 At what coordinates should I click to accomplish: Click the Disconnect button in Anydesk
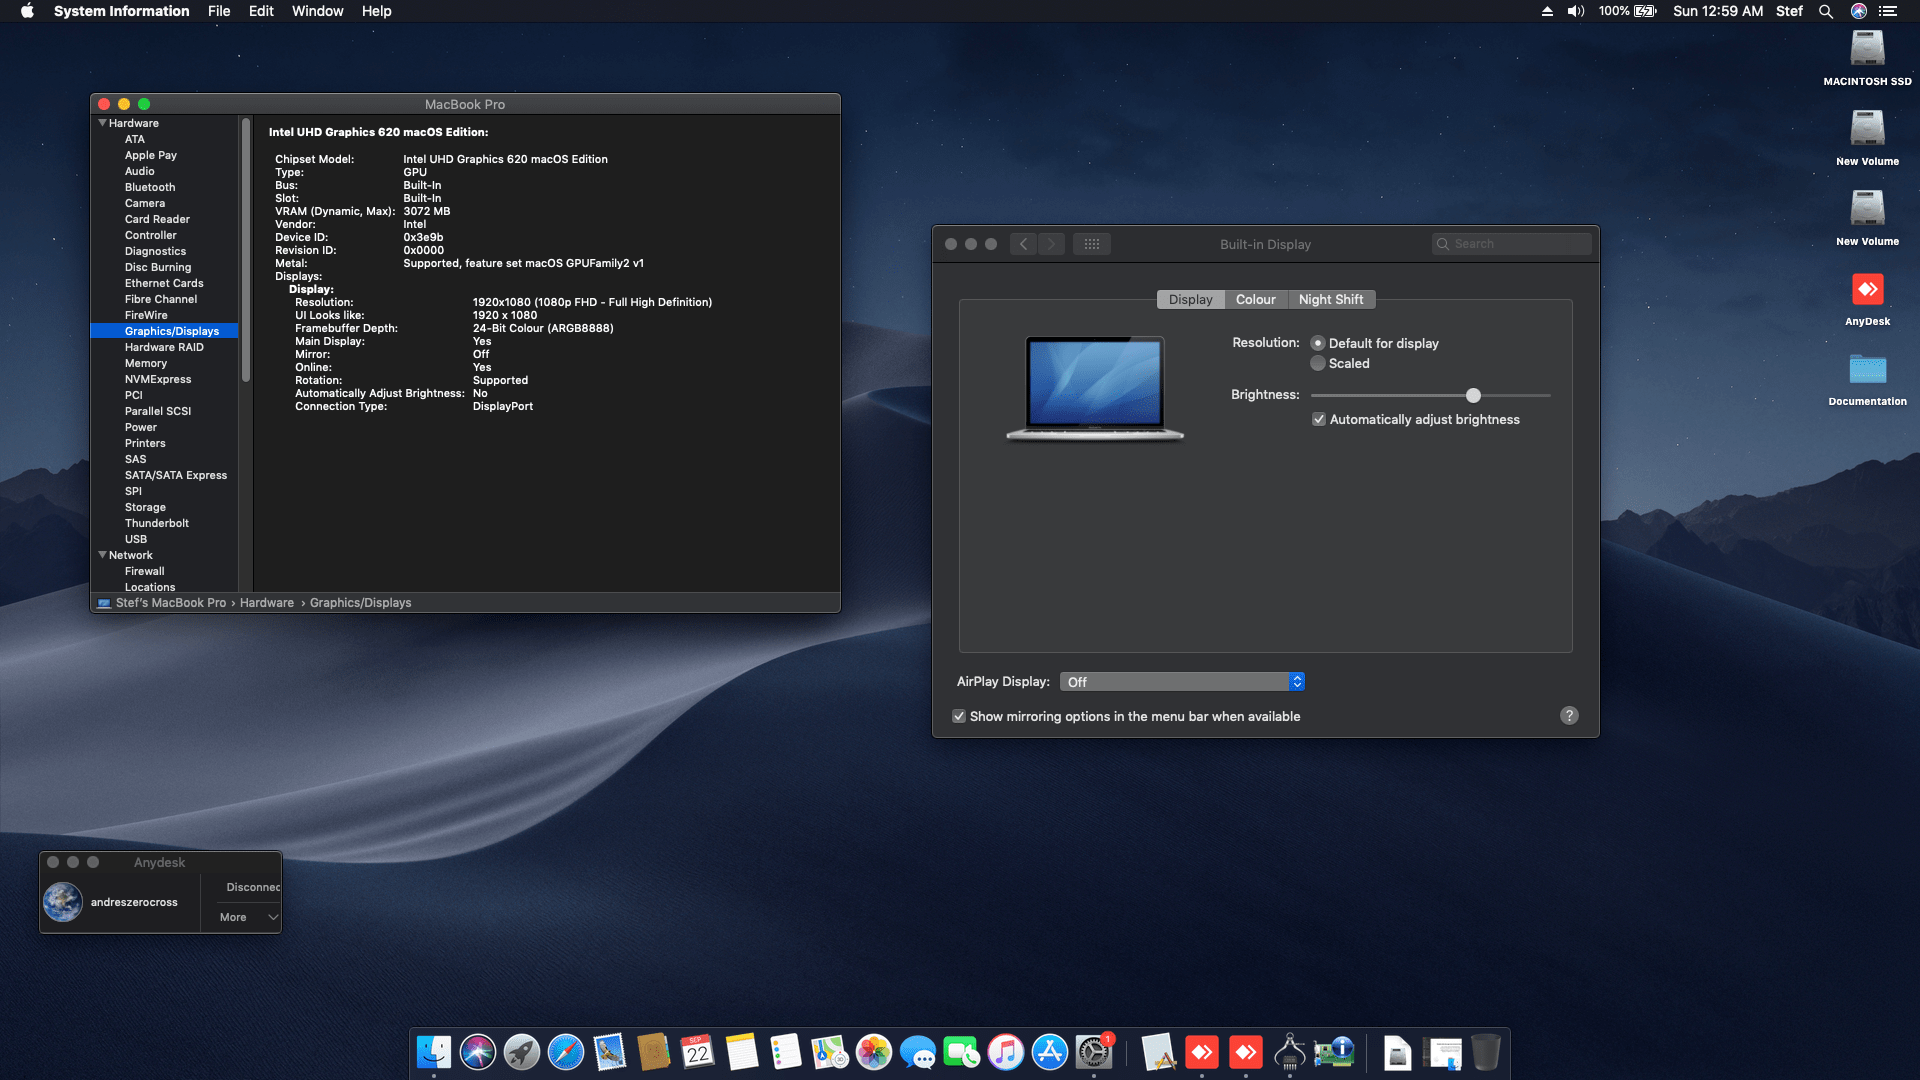(x=252, y=887)
